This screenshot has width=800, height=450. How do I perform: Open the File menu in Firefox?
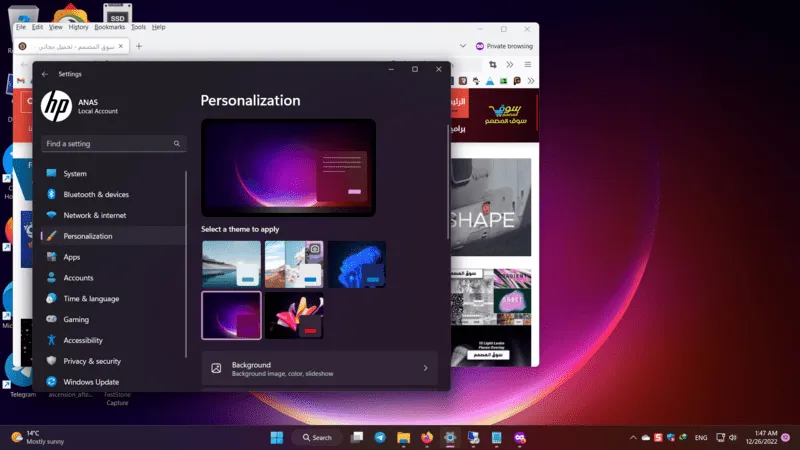(x=20, y=27)
